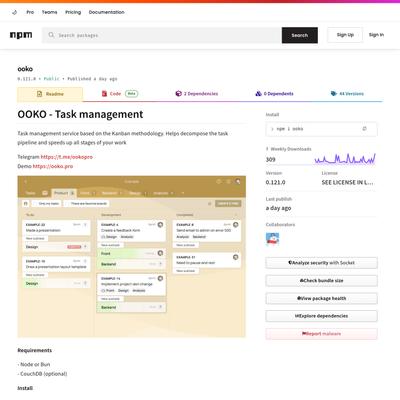The height and width of the screenshot is (400, 400).
Task: Click the black Search button
Action: click(300, 35)
